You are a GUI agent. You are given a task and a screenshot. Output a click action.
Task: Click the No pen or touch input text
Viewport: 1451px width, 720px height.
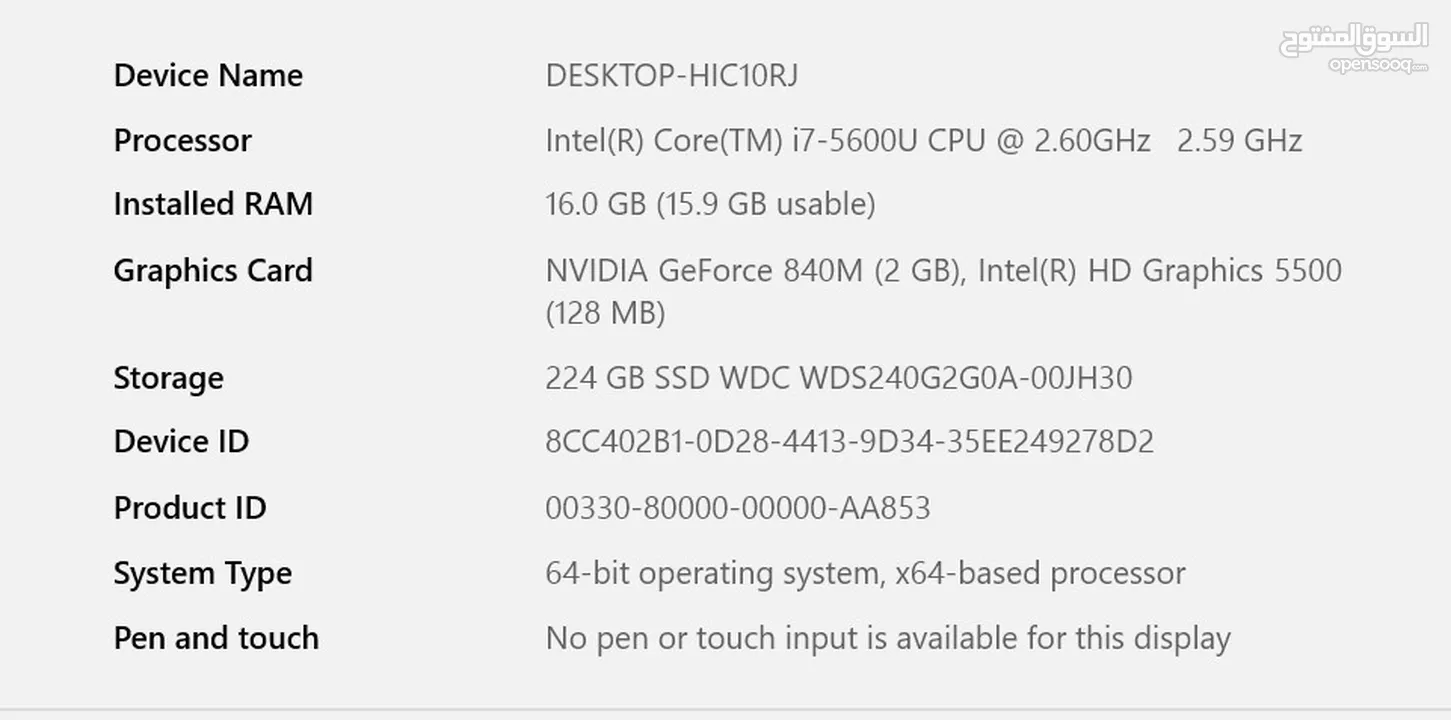pos(888,639)
